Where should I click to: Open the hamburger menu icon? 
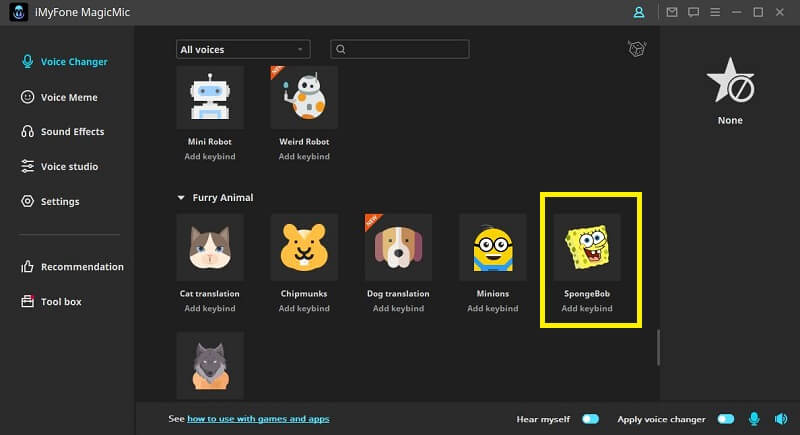(x=715, y=12)
